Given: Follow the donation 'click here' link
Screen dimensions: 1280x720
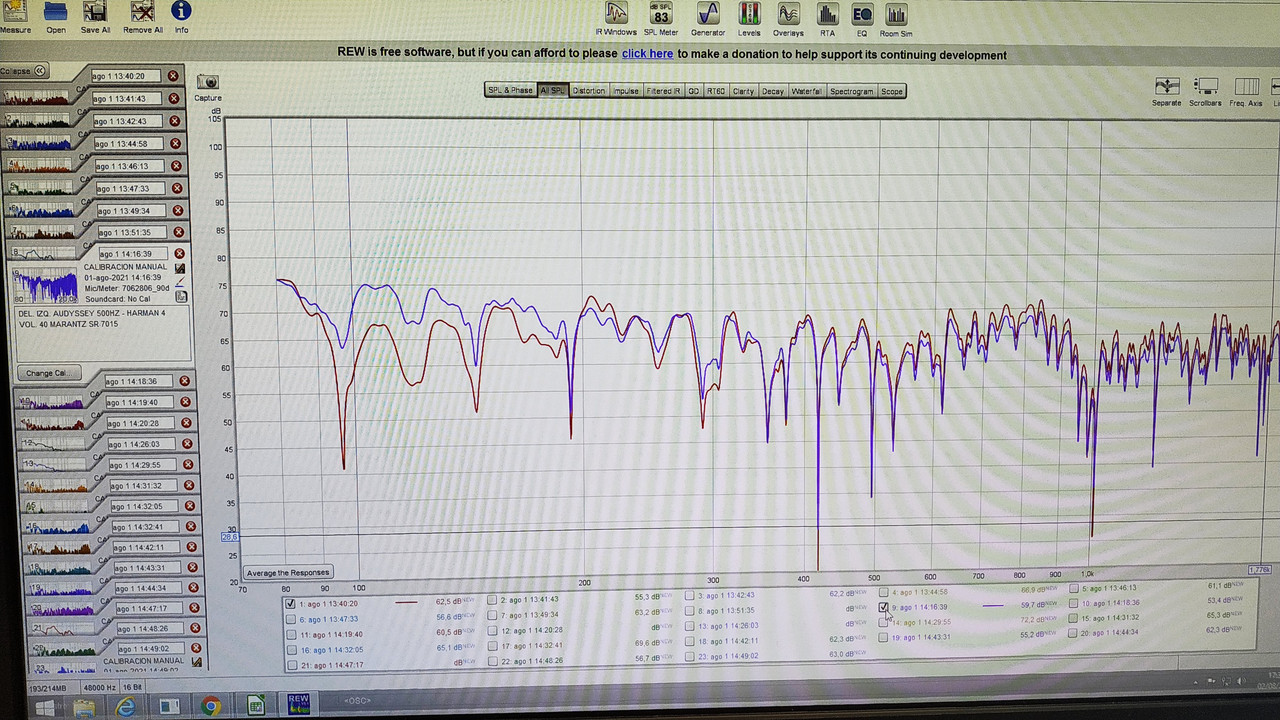Looking at the screenshot, I should (647, 54).
